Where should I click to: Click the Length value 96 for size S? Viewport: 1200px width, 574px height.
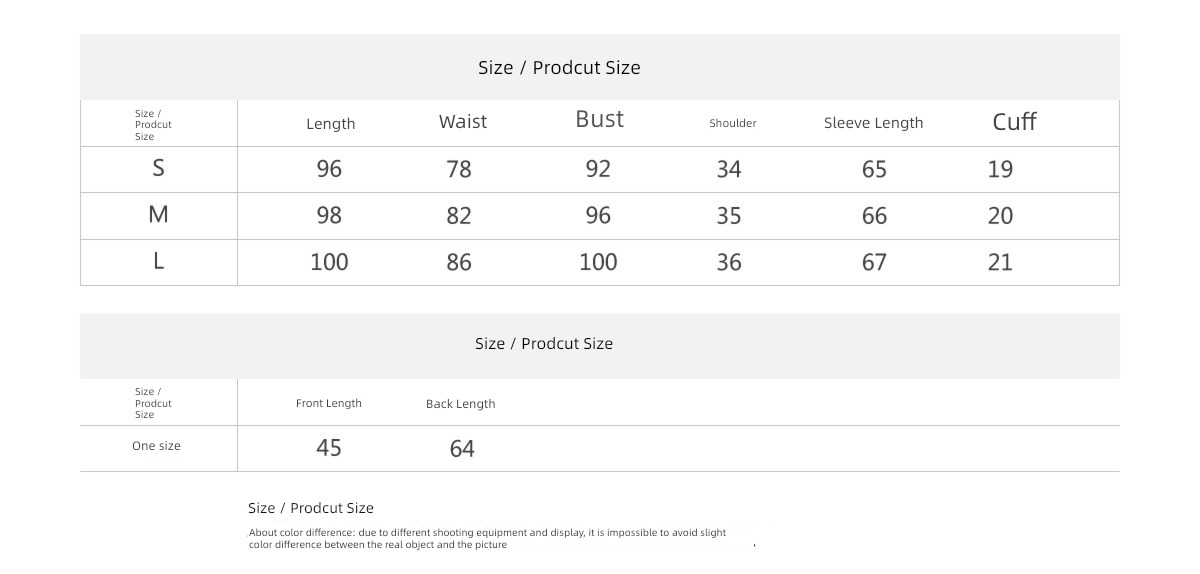[x=329, y=169]
